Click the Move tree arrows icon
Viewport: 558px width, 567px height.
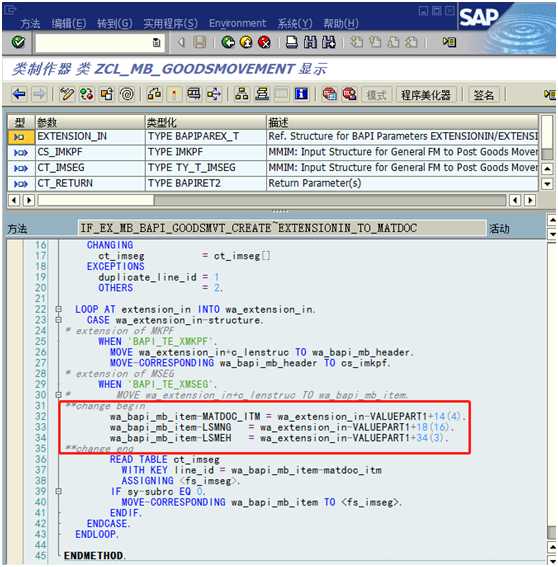tap(214, 95)
